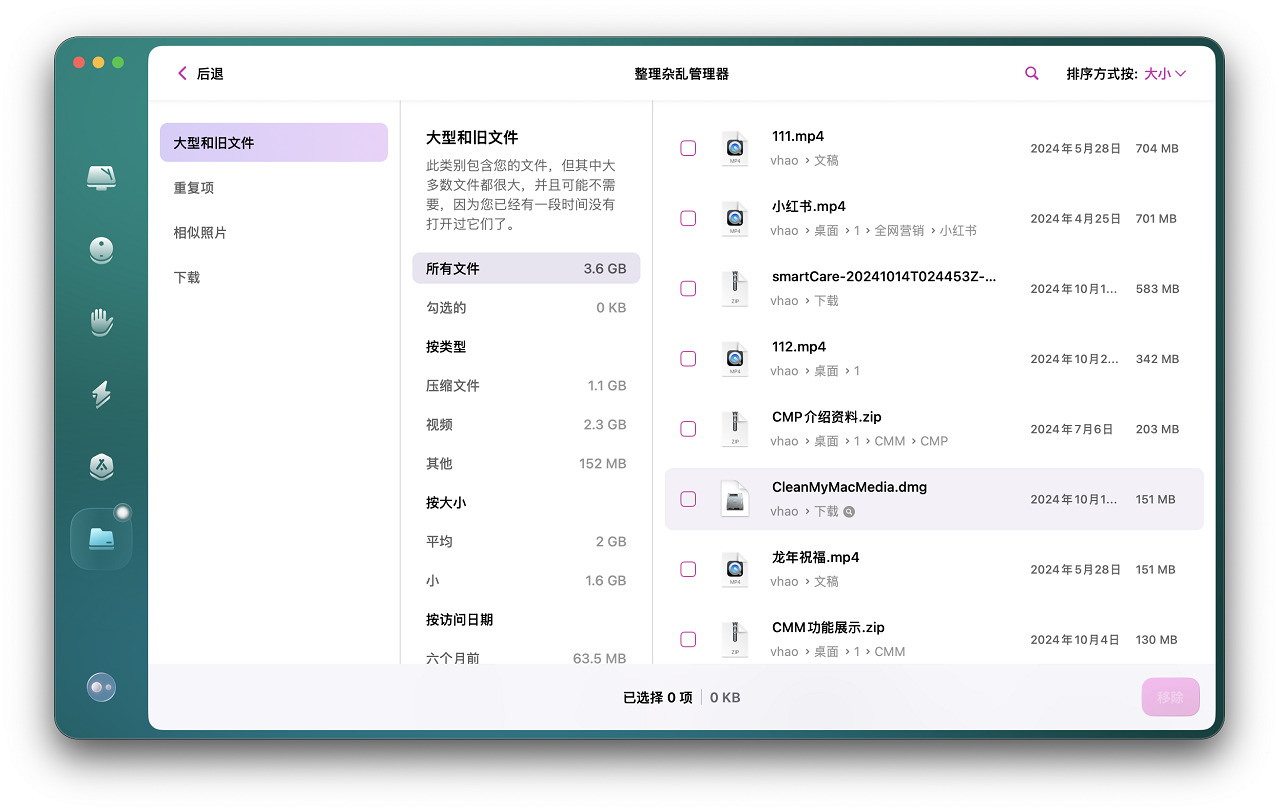Select the My Clutter folder icon
The height and width of the screenshot is (811, 1279).
click(x=101, y=539)
